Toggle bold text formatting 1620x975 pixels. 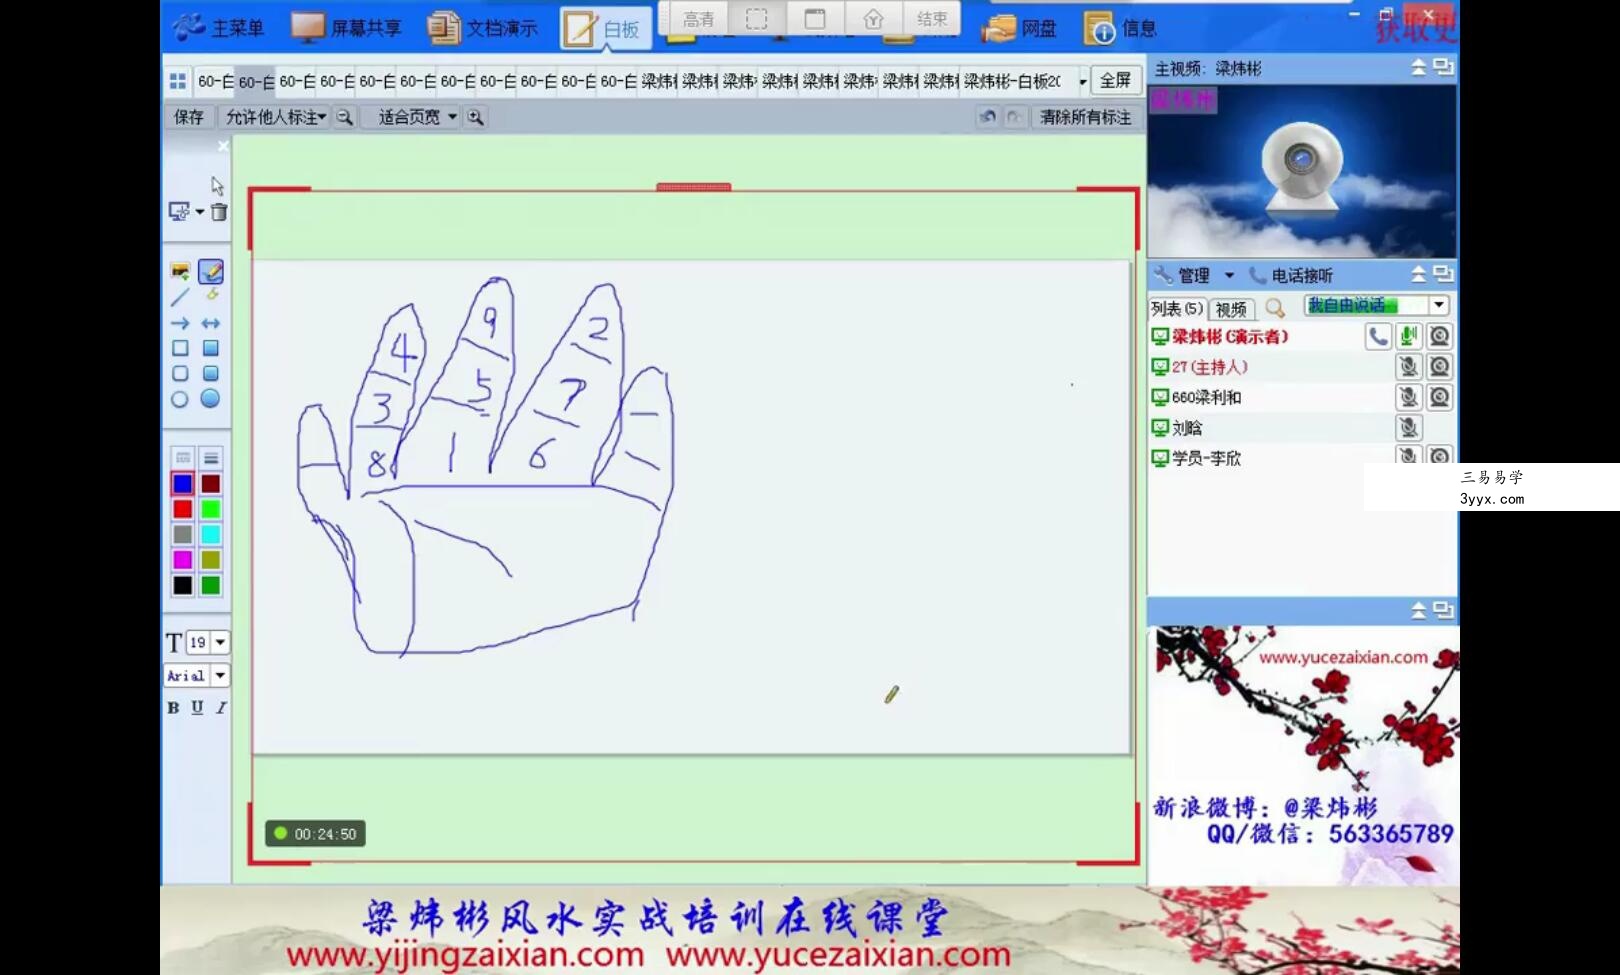(173, 708)
